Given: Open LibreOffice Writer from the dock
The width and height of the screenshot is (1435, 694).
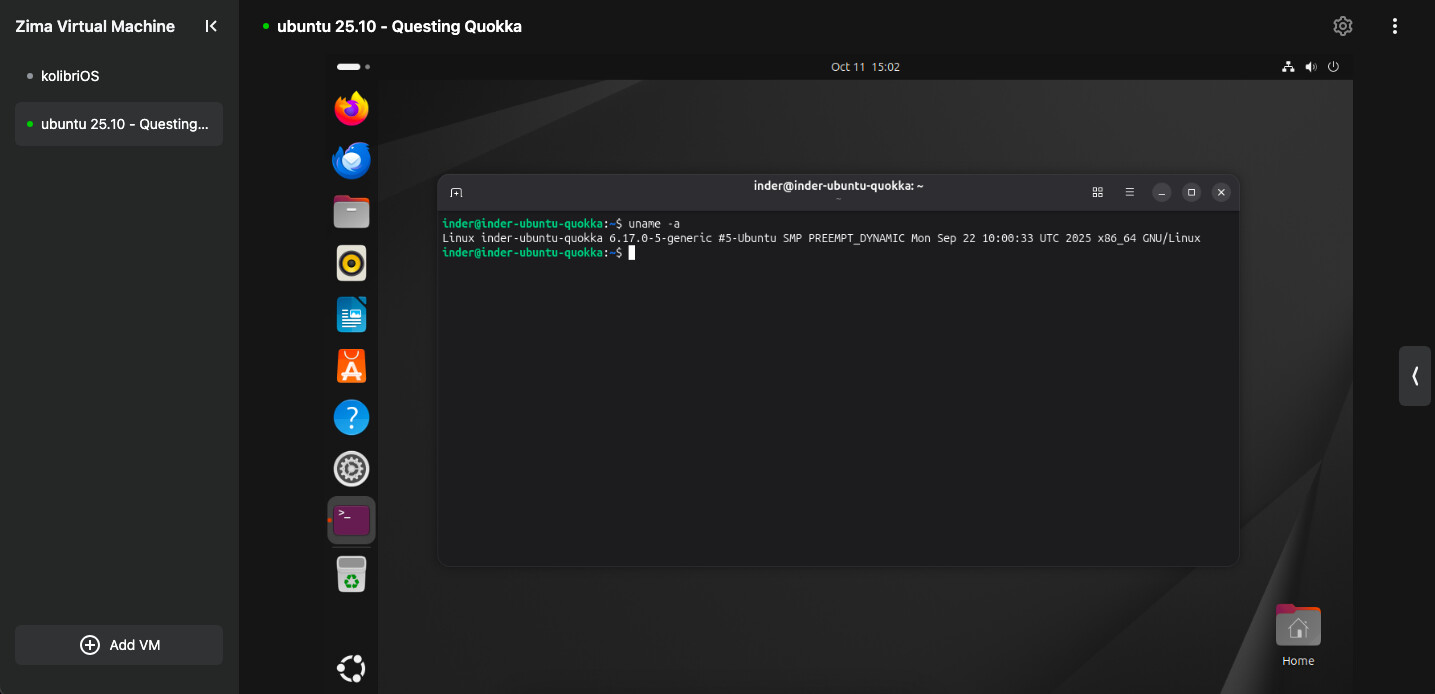Looking at the screenshot, I should 351,315.
